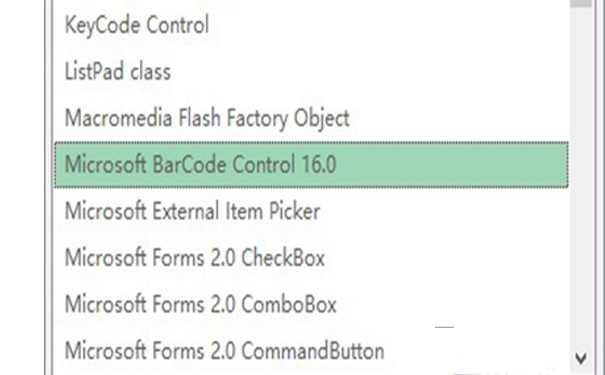Choose Macromedia Flash Factory Object
Screen dimensions: 605x375
pos(311,118)
